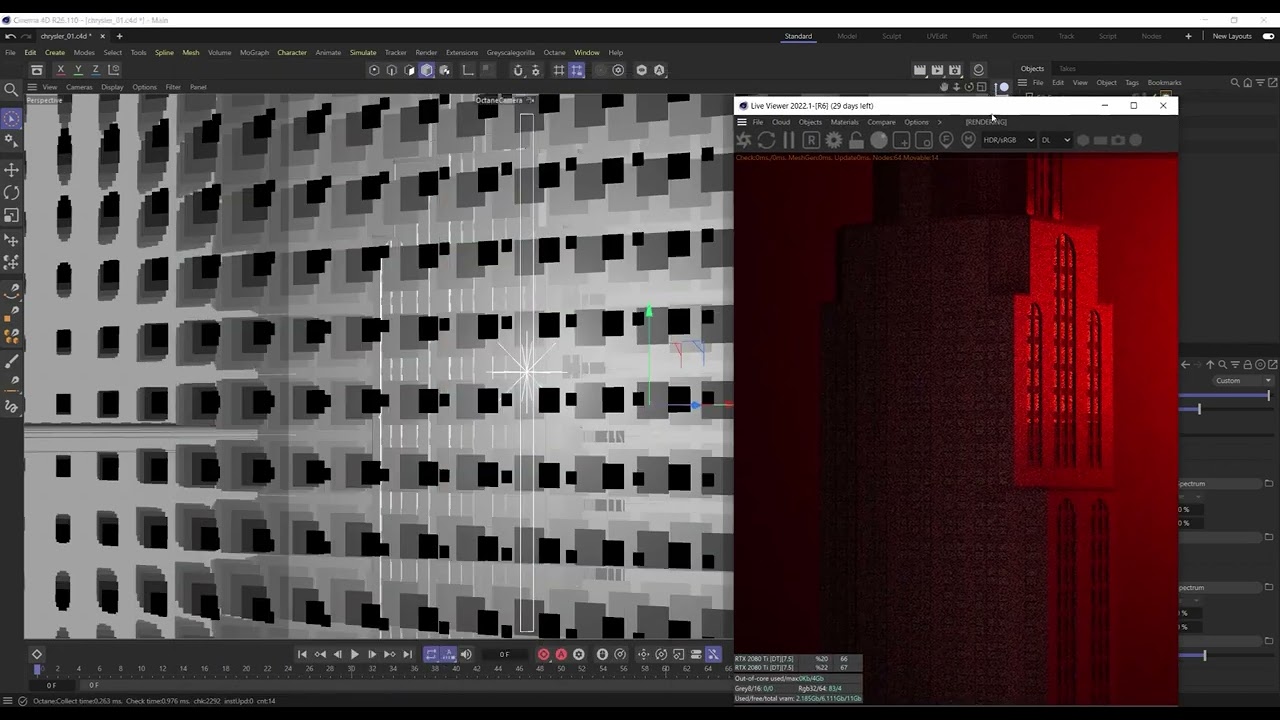The image size is (1280, 720).
Task: Click the magnet snap icon in toolbar
Action: coord(518,70)
